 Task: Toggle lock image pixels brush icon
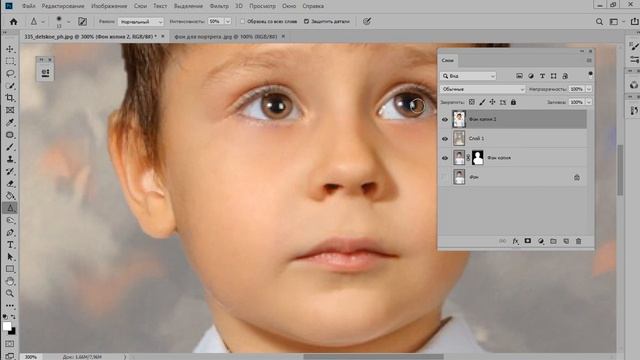482,102
